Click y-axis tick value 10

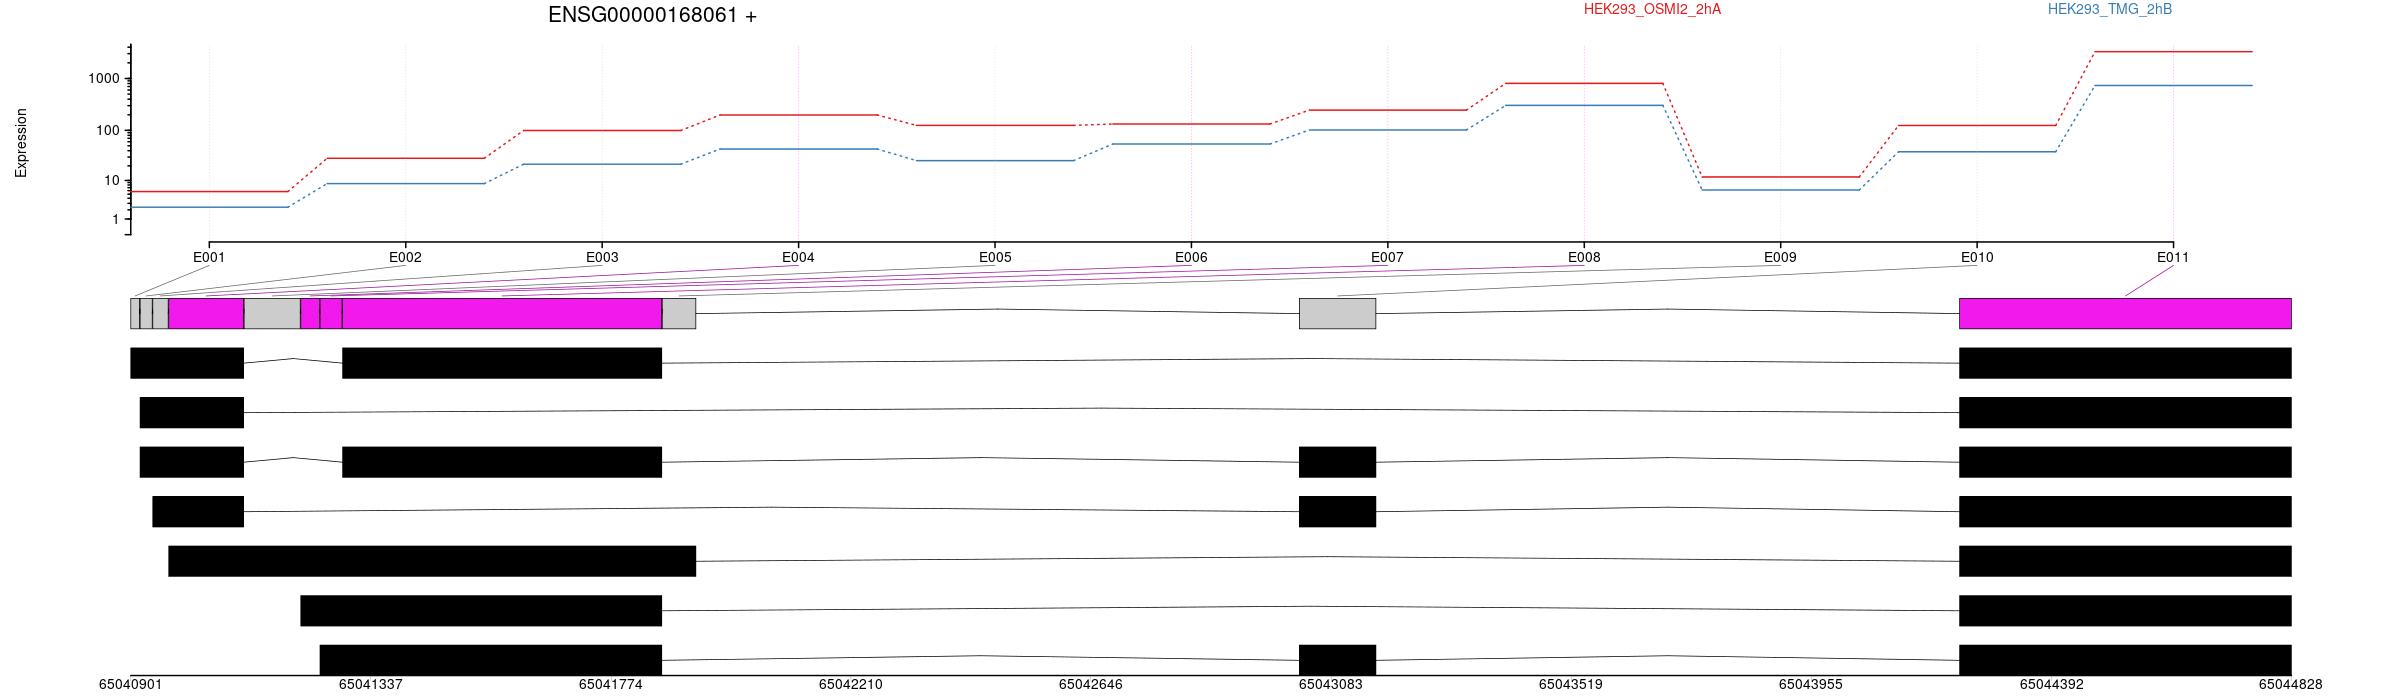coord(114,181)
